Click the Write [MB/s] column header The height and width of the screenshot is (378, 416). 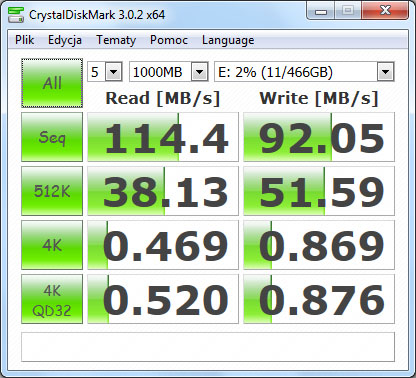319,99
